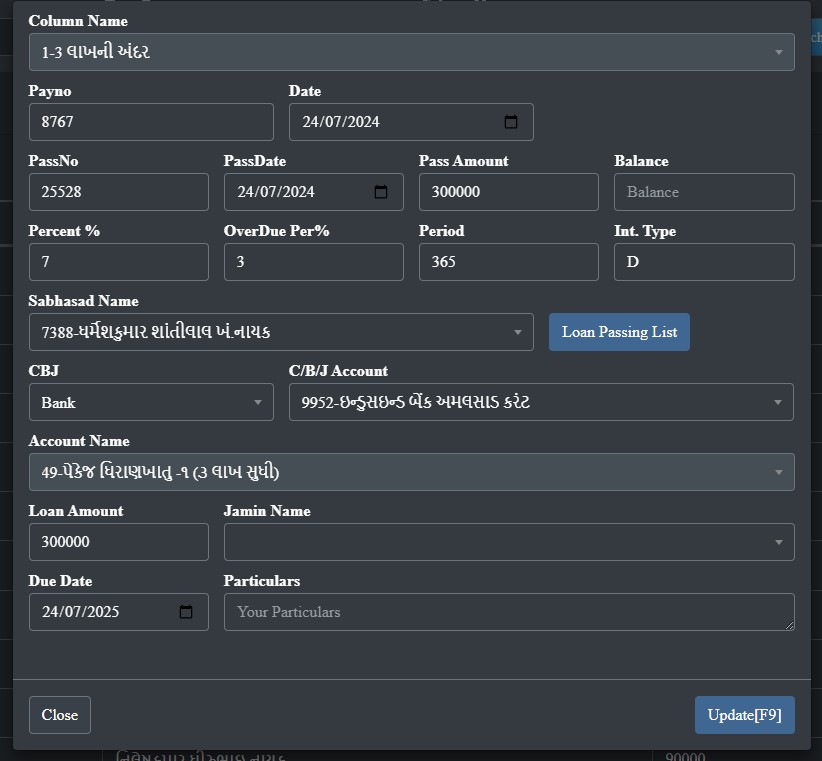Select the Loan Amount field
This screenshot has width=822, height=761.
pyautogui.click(x=118, y=542)
